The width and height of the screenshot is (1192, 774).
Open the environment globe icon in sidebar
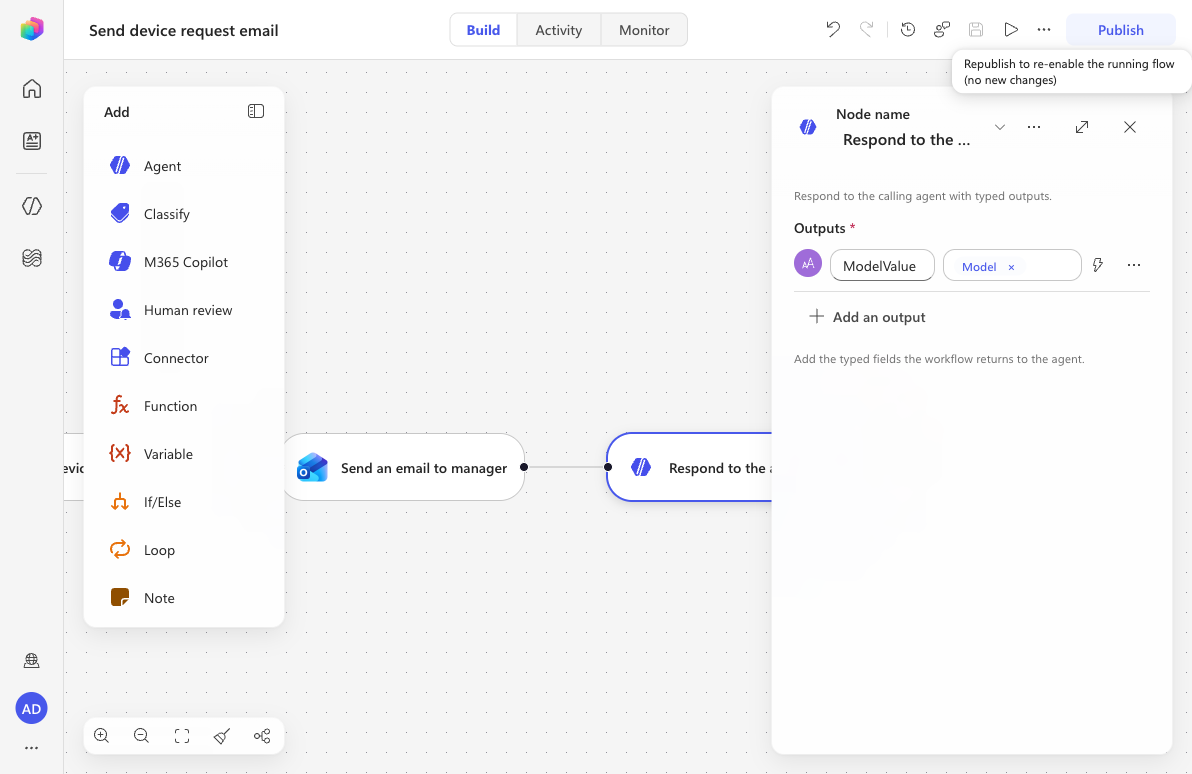click(x=31, y=660)
